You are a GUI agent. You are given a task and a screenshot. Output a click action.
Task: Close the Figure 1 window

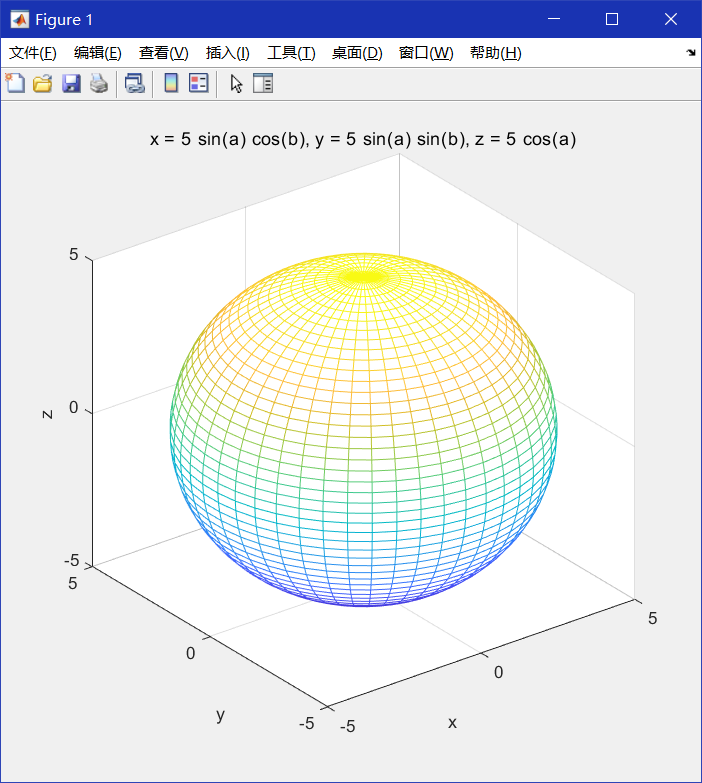[671, 19]
